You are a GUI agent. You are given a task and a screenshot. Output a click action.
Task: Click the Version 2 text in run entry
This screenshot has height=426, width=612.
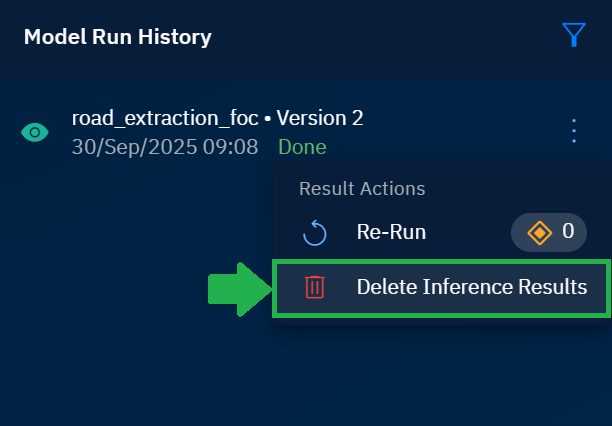click(x=320, y=118)
